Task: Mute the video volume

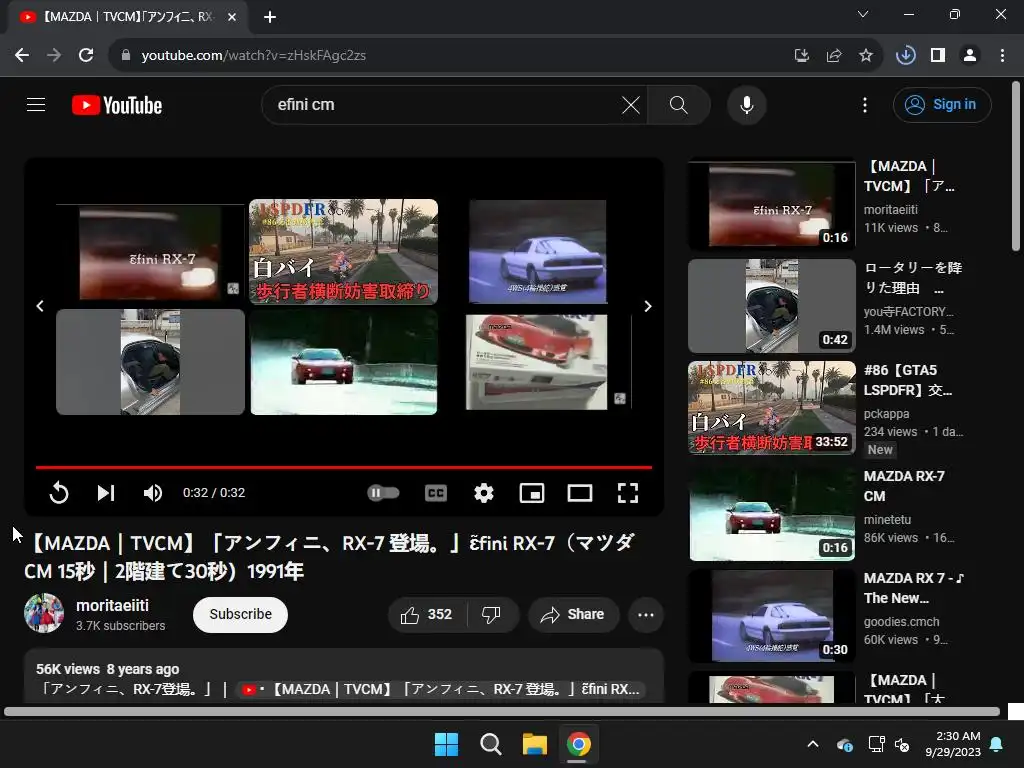Action: (153, 493)
